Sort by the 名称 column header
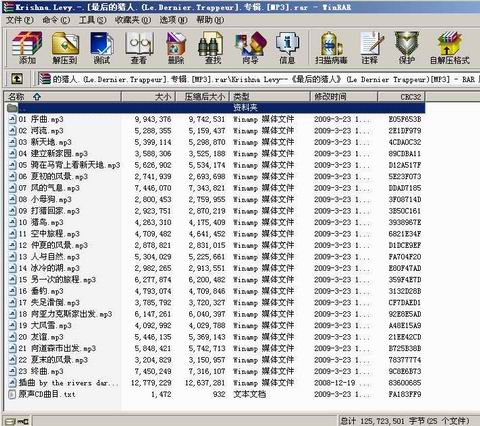 click(63, 97)
